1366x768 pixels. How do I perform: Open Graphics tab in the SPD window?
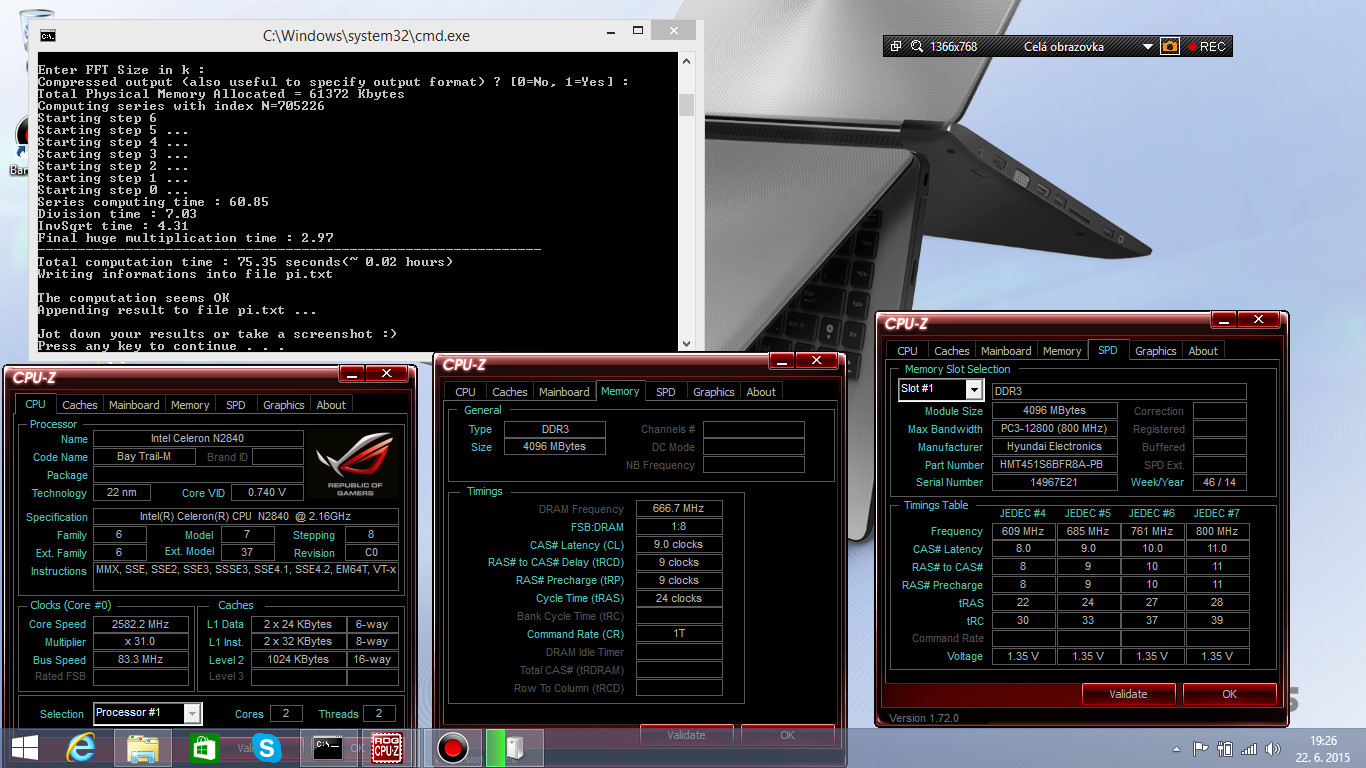(1155, 351)
